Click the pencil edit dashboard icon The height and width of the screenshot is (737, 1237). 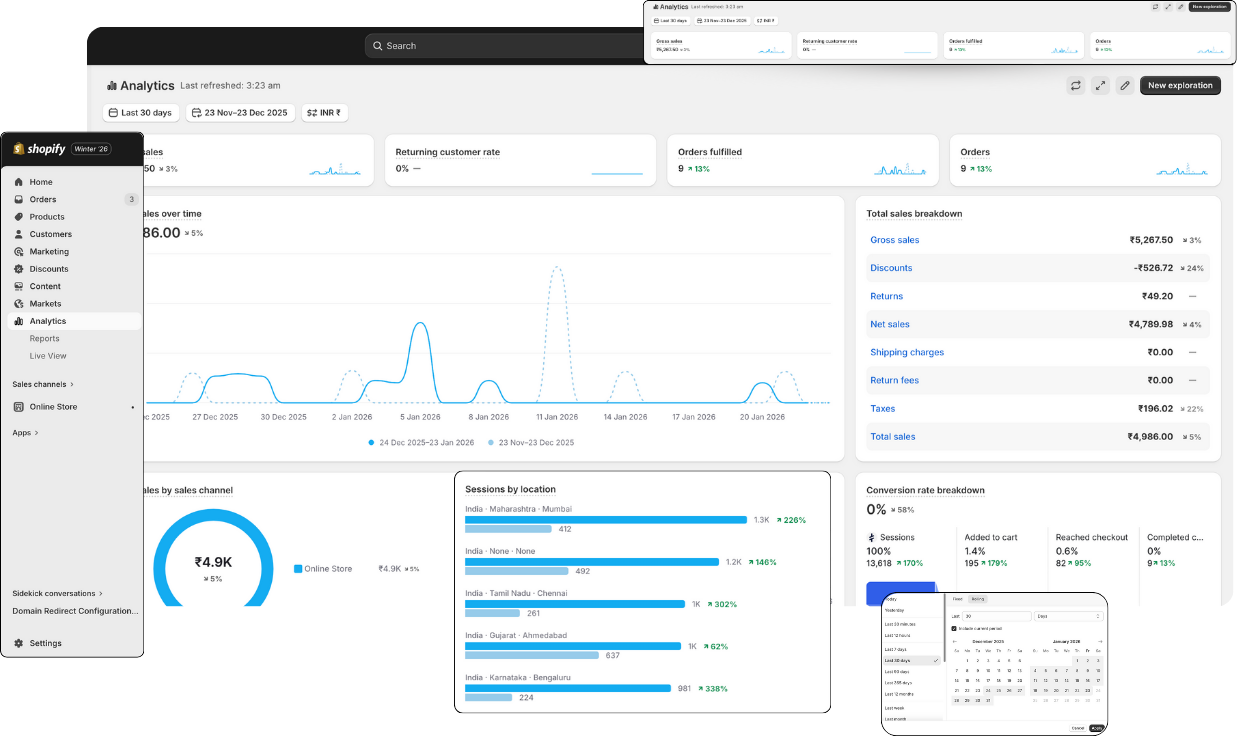(x=1125, y=86)
